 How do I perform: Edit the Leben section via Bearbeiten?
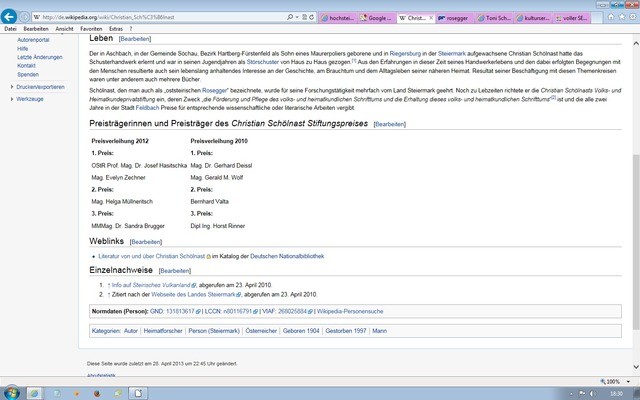pos(135,39)
